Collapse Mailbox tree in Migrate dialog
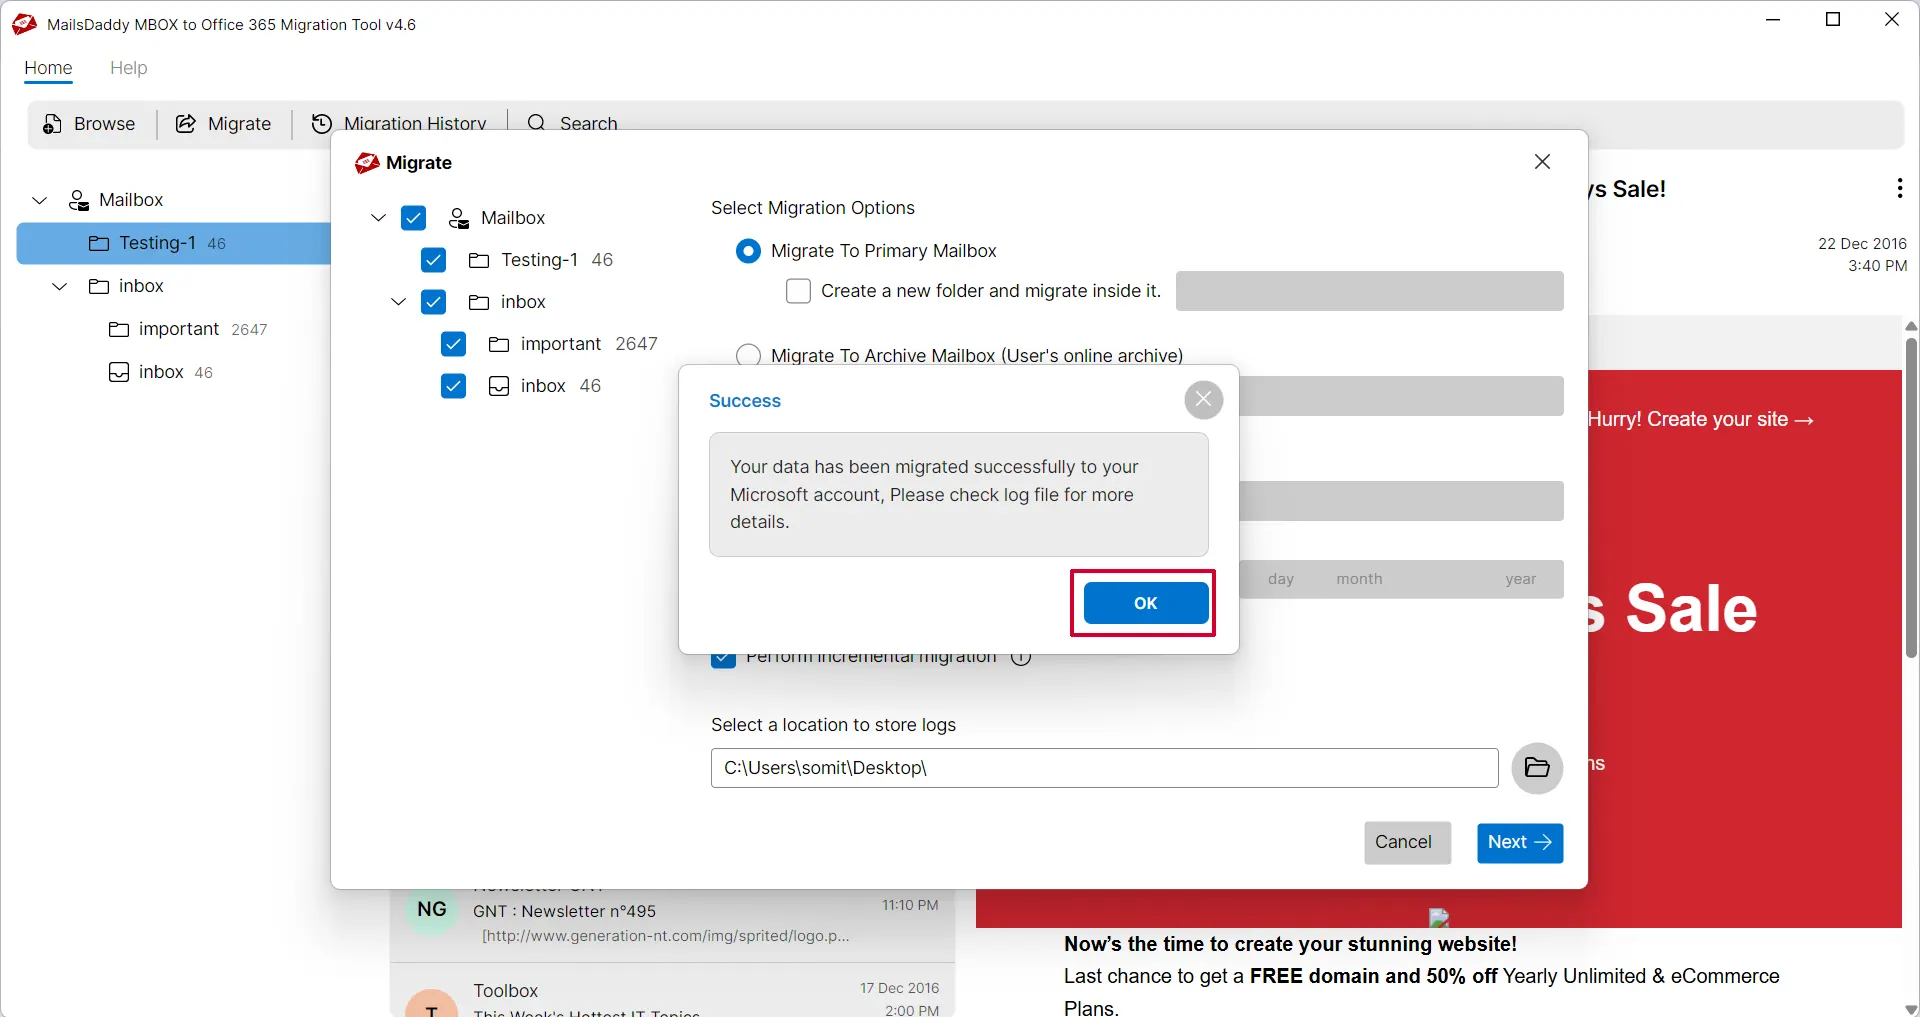This screenshot has height=1017, width=1920. [378, 218]
